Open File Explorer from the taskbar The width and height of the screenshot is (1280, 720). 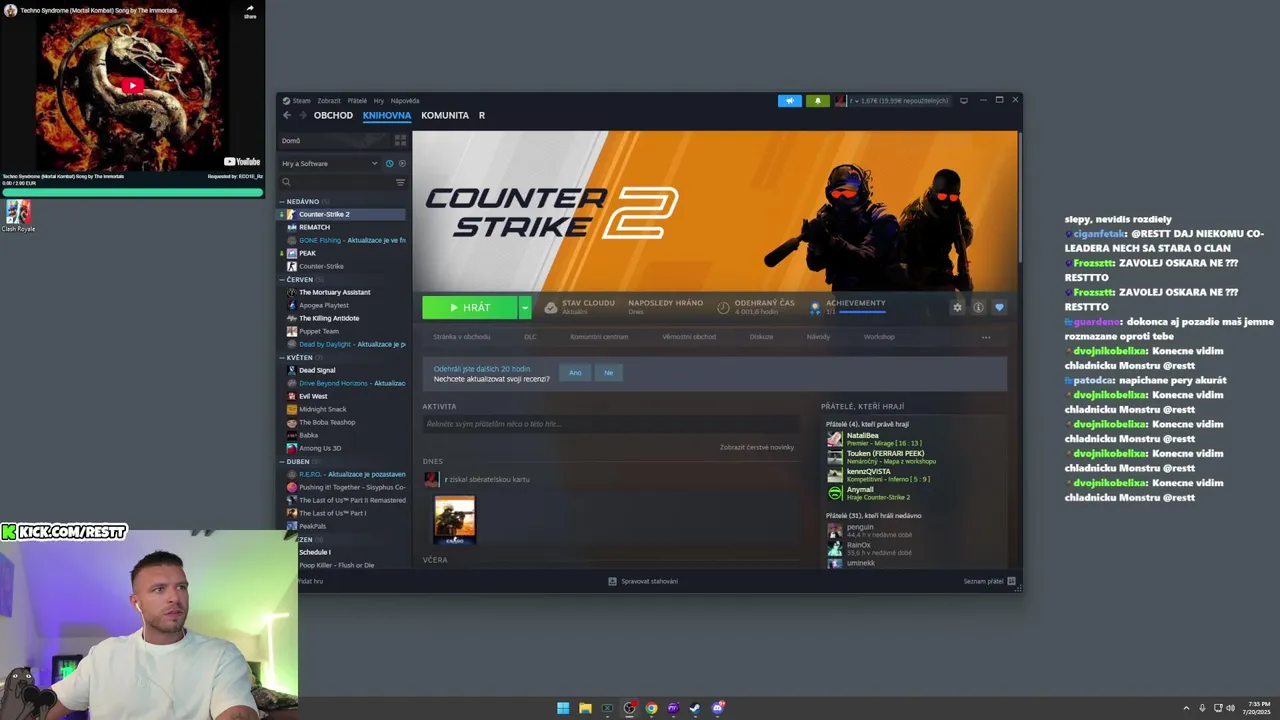tap(585, 708)
